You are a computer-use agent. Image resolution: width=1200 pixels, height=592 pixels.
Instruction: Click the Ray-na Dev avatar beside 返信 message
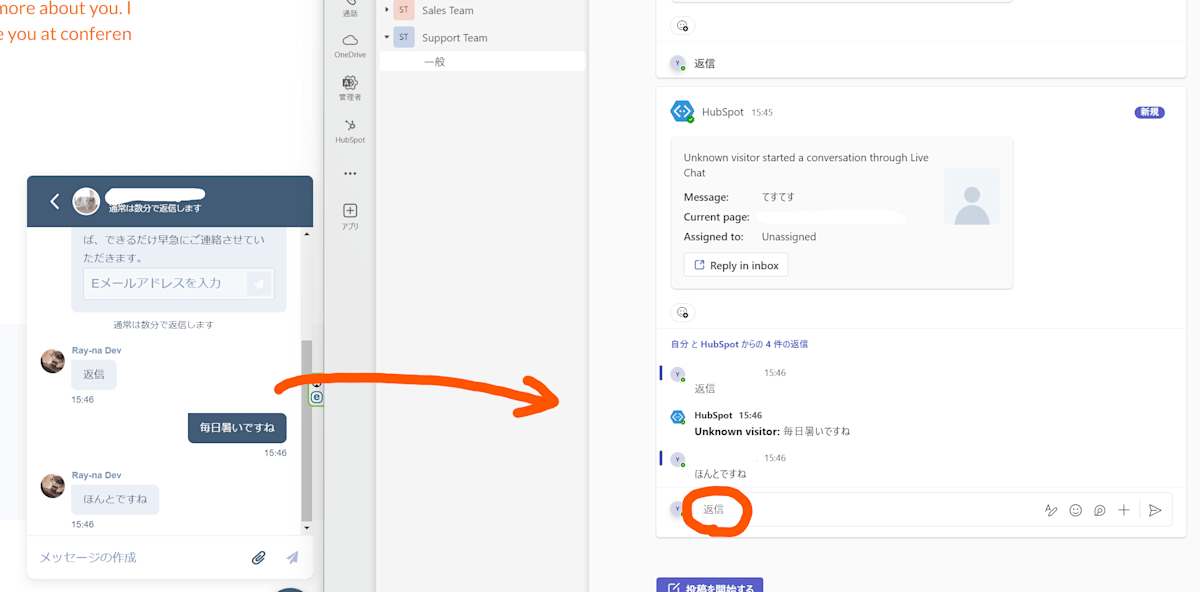(x=53, y=361)
